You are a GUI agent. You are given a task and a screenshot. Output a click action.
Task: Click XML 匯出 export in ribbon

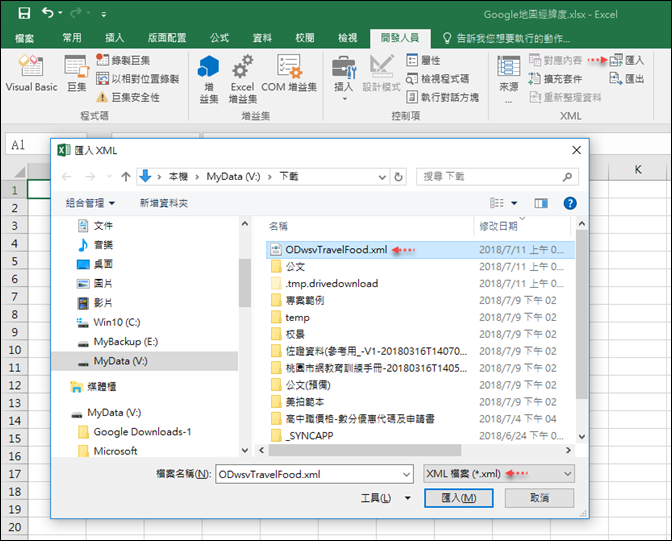(627, 79)
